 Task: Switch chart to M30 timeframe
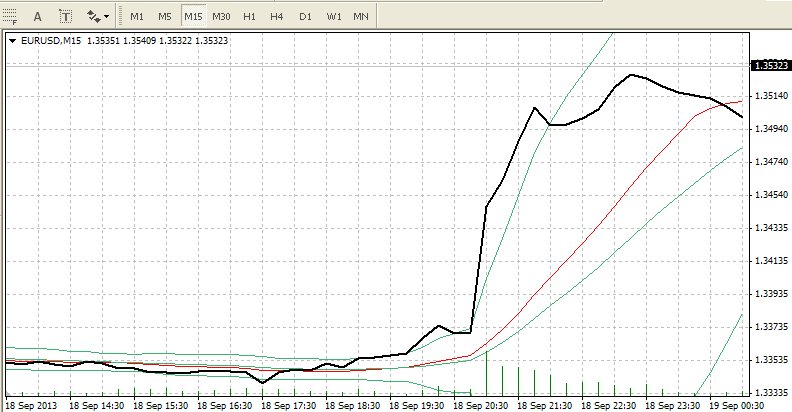coord(221,17)
